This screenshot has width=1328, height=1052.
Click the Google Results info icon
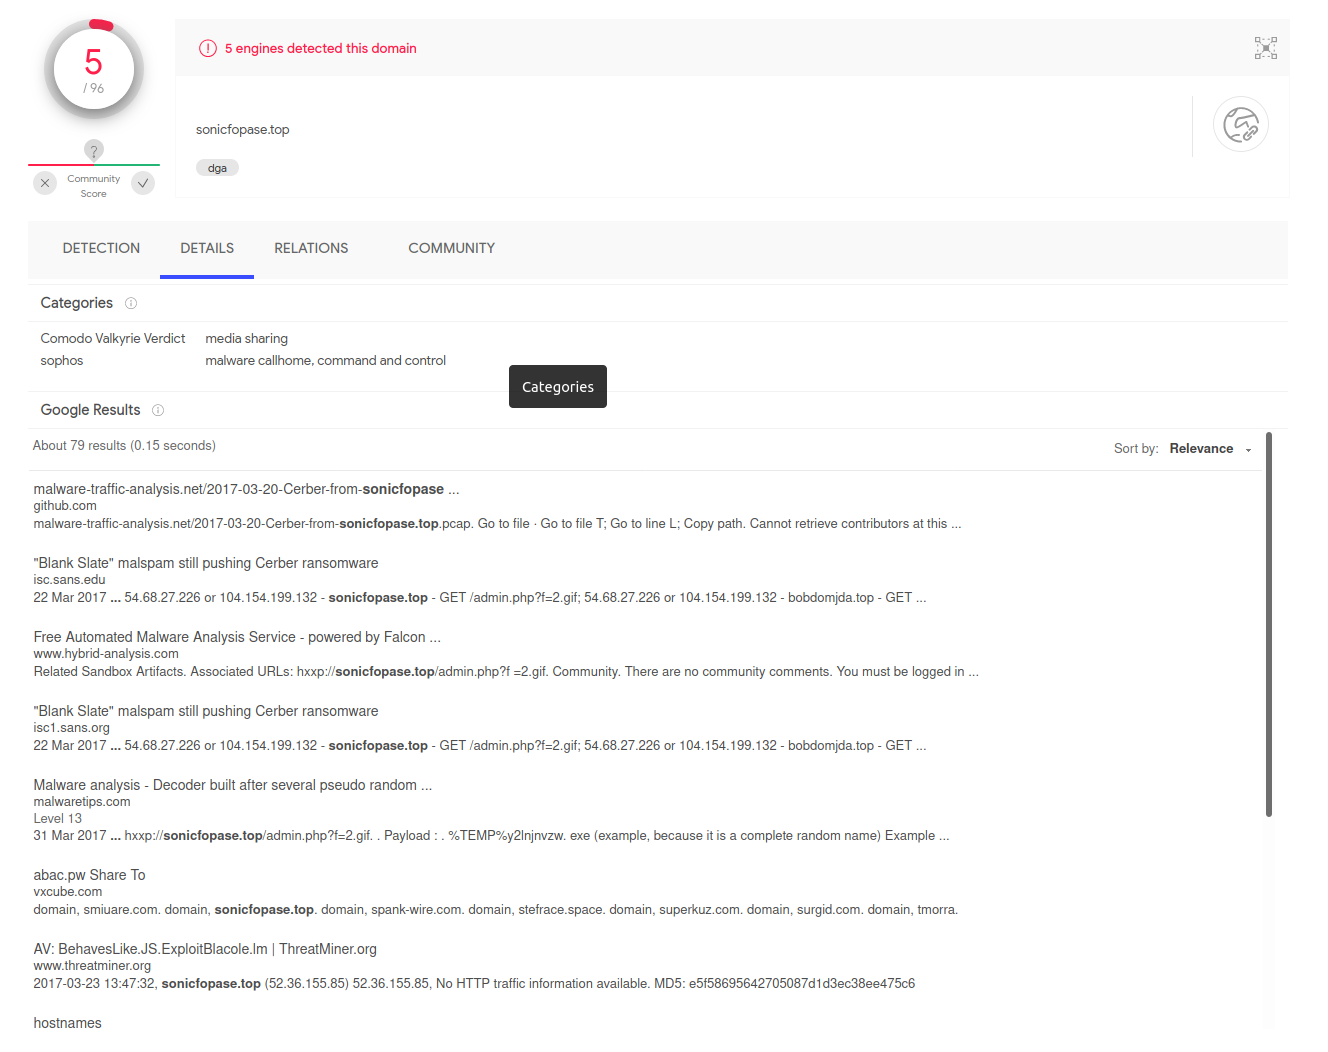[158, 410]
